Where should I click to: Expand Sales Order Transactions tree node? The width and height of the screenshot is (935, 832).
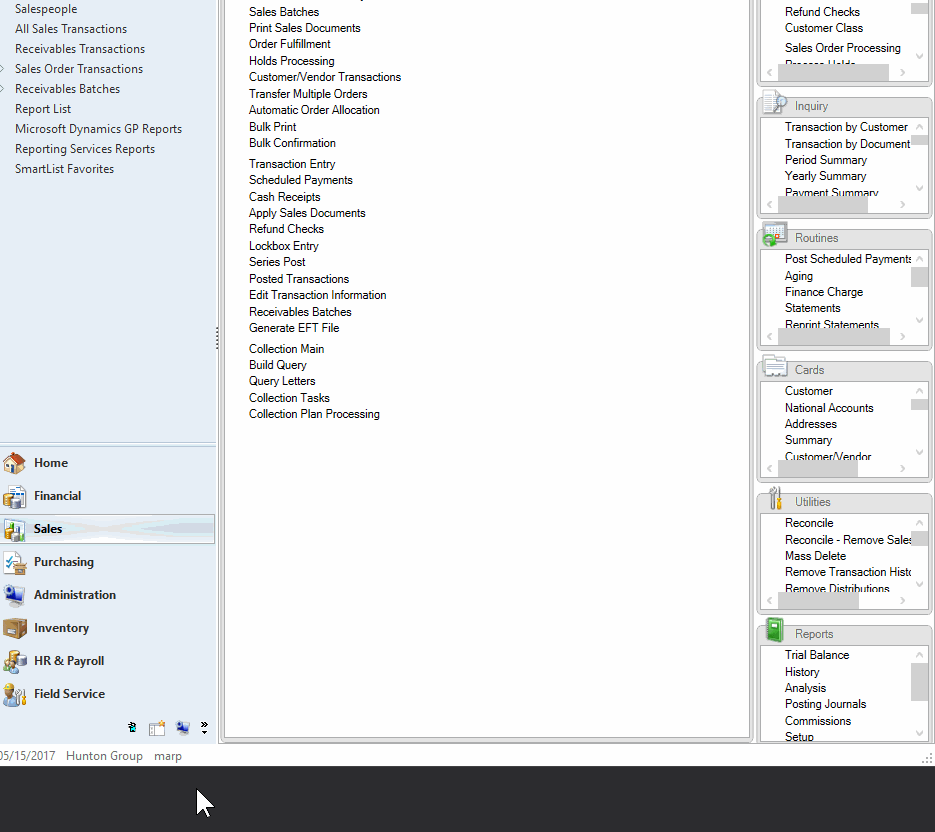tap(3, 69)
